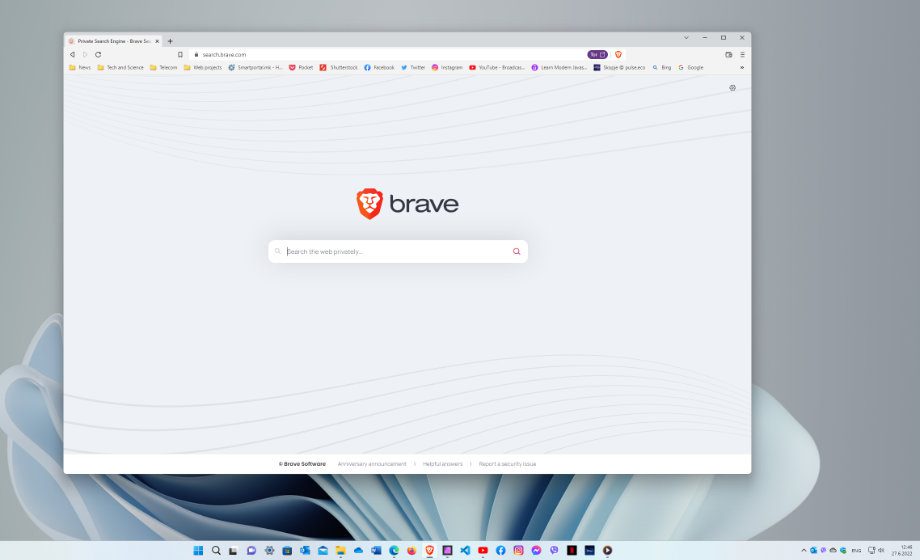
Task: Open Viber on the taskbar
Action: point(554,551)
